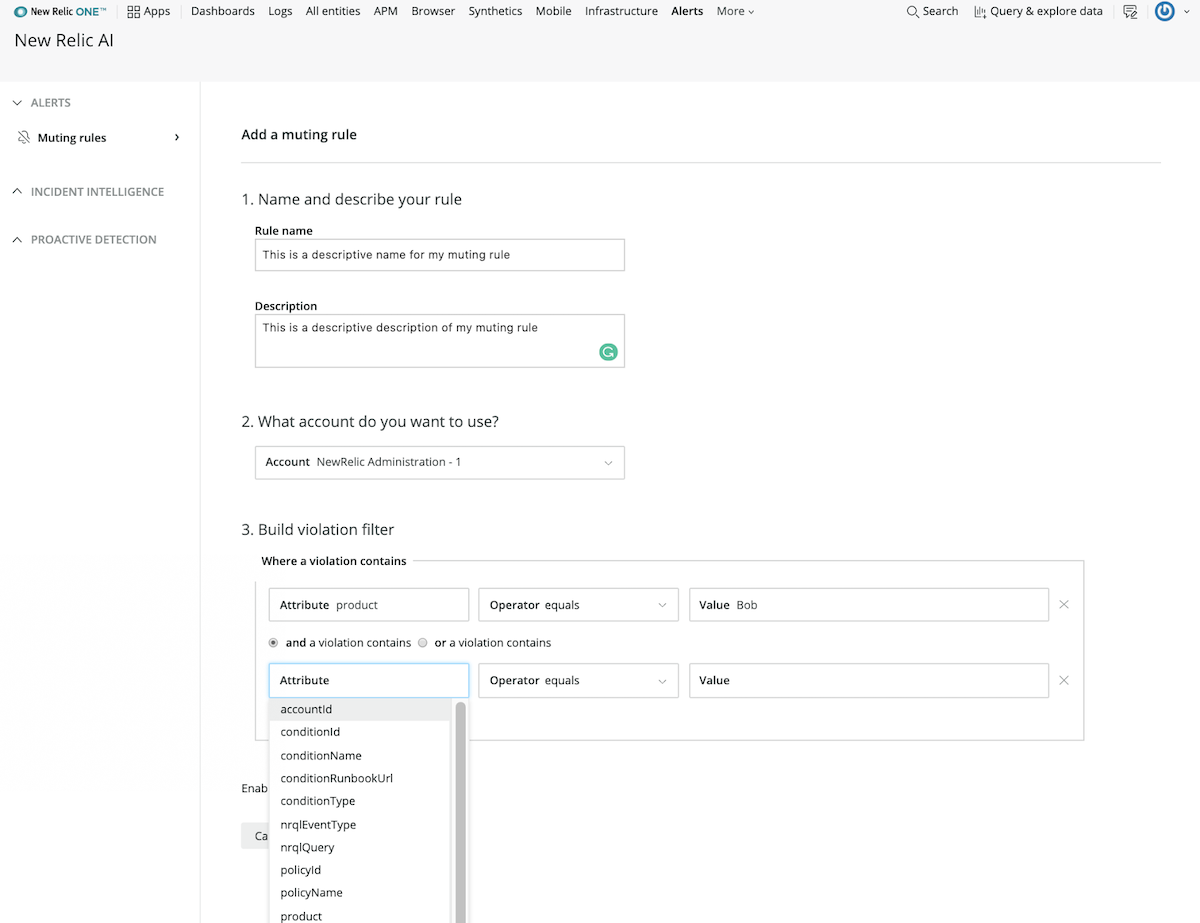1200x923 pixels.
Task: Expand the INCIDENT INTELLIGENCE section
Action: [87, 191]
